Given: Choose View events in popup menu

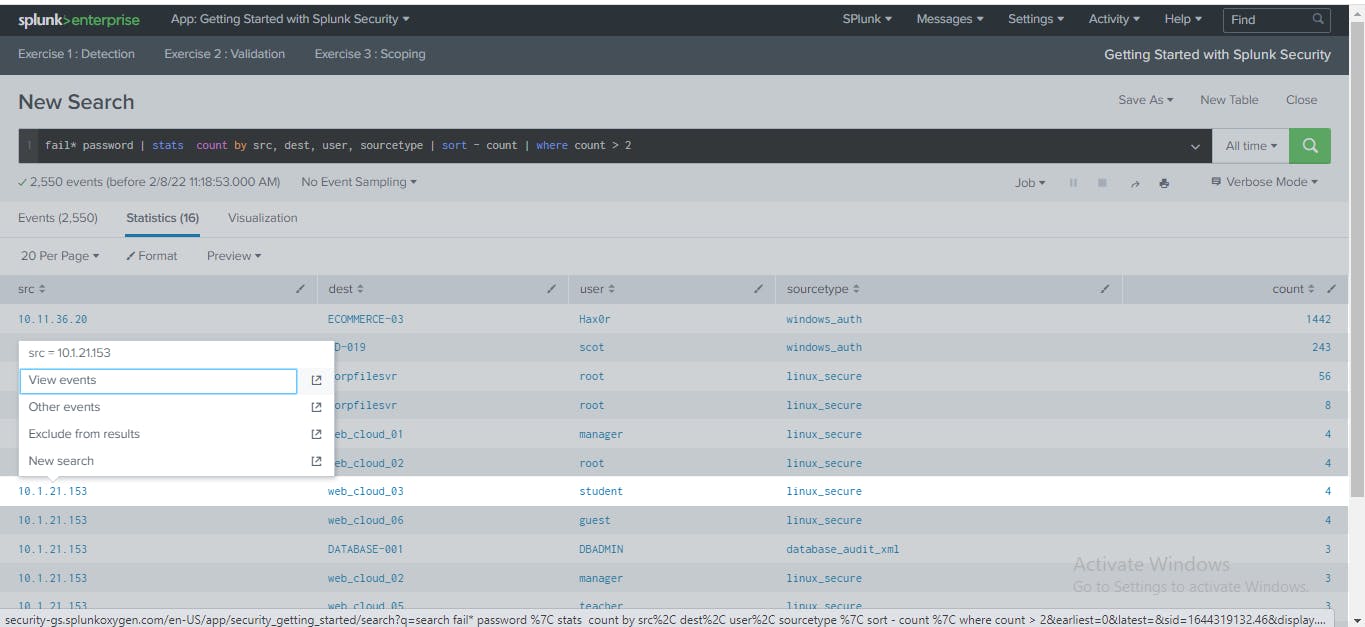Looking at the screenshot, I should point(158,381).
